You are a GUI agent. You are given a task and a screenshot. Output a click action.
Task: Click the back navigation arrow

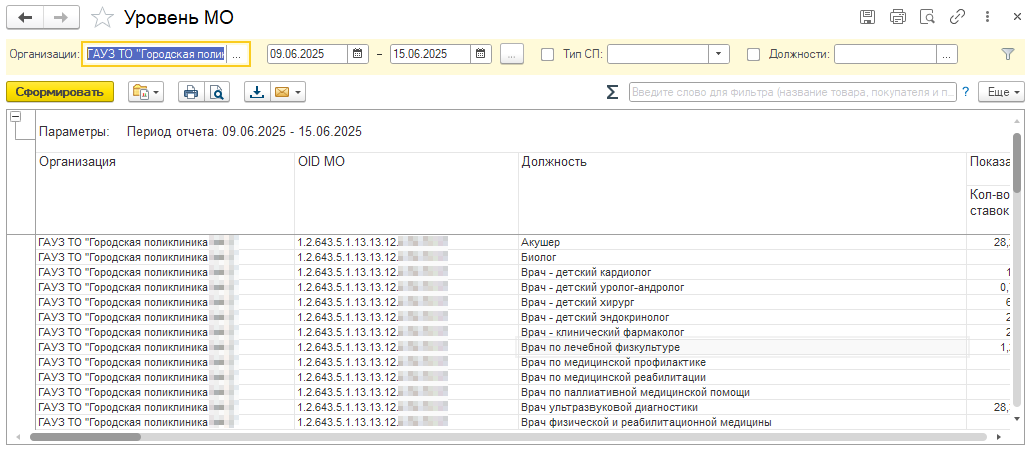tap(25, 17)
